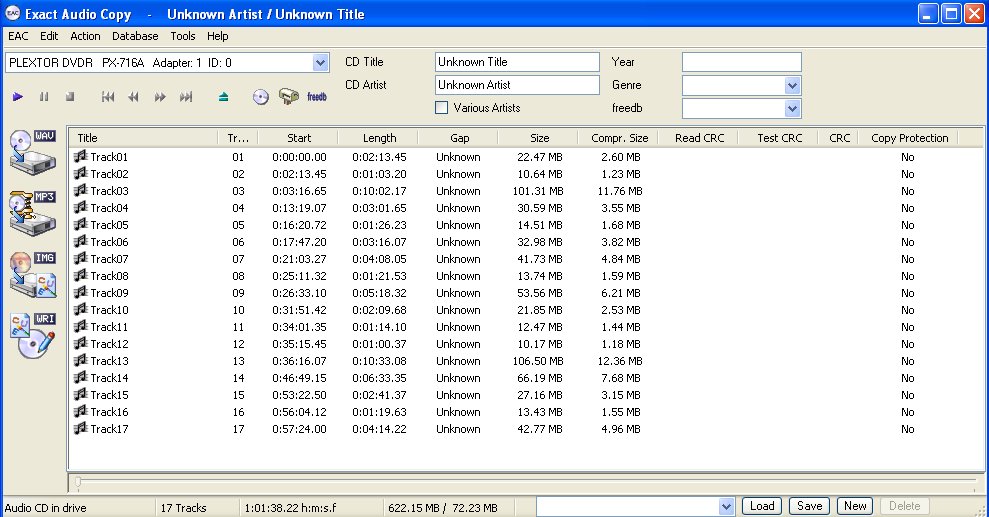Click the Play button
This screenshot has height=517, width=989.
[x=18, y=96]
